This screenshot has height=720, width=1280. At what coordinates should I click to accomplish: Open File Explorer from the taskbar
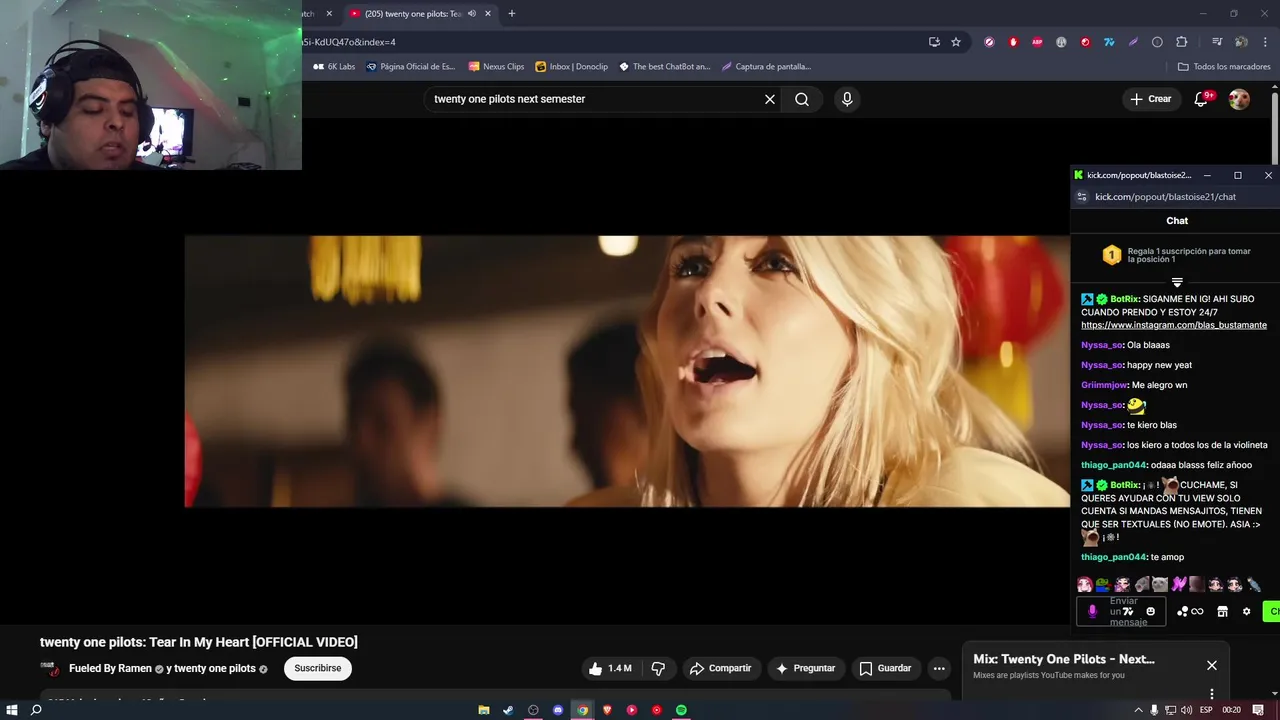tap(484, 710)
